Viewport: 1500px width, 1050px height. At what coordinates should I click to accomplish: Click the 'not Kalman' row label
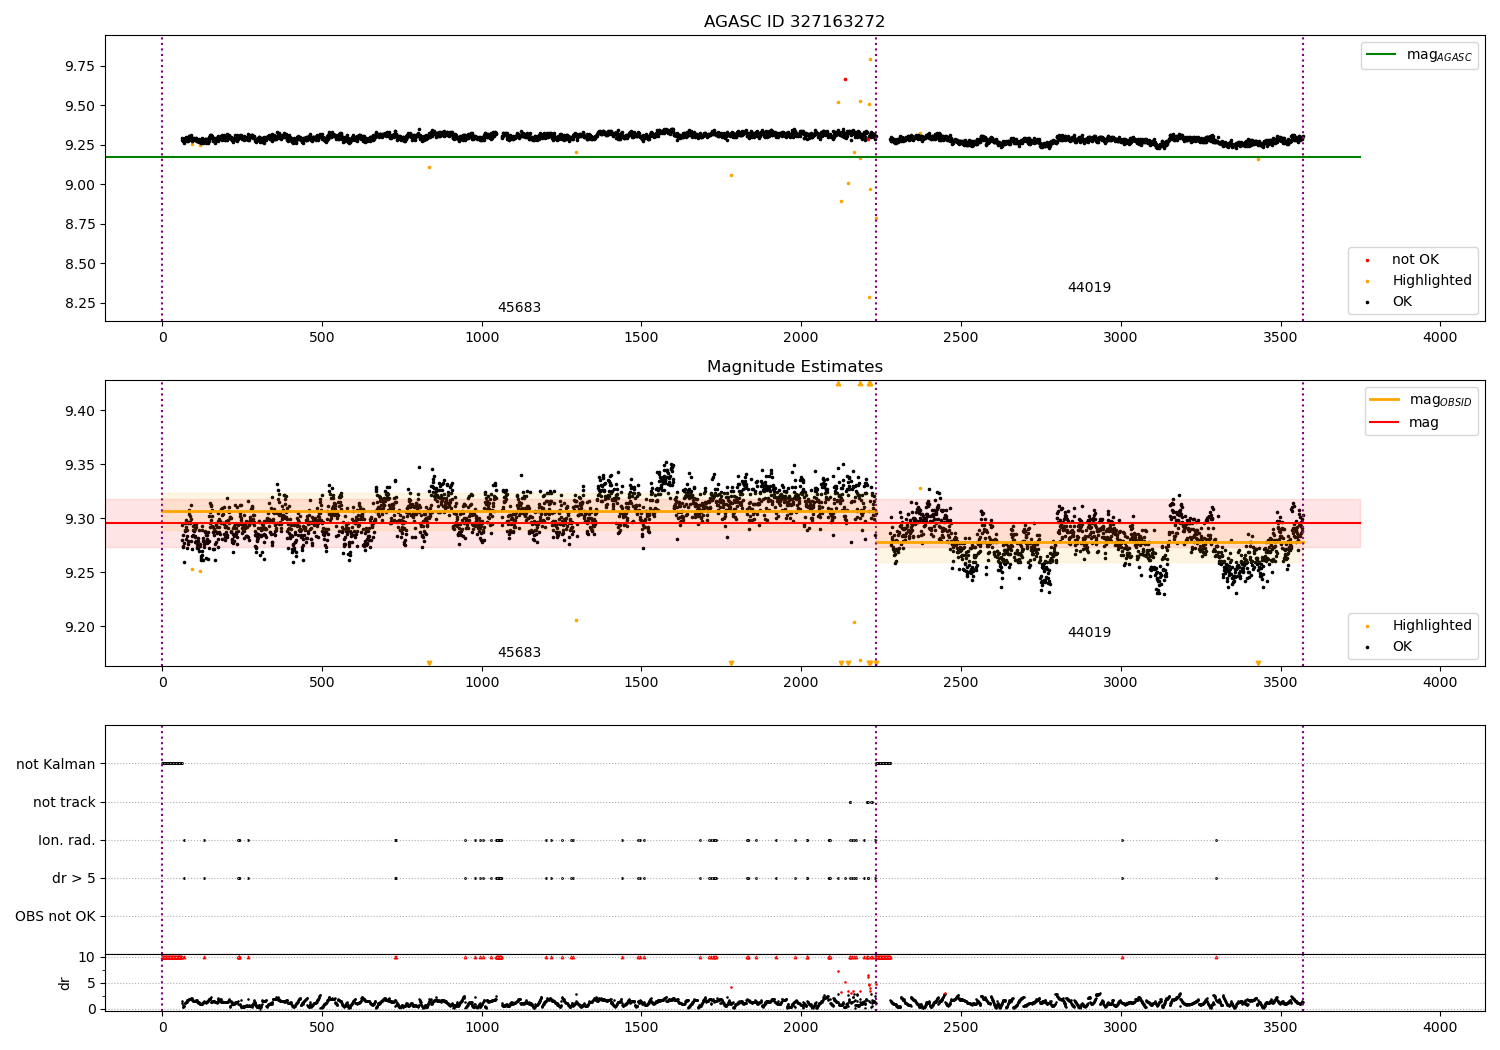(56, 765)
